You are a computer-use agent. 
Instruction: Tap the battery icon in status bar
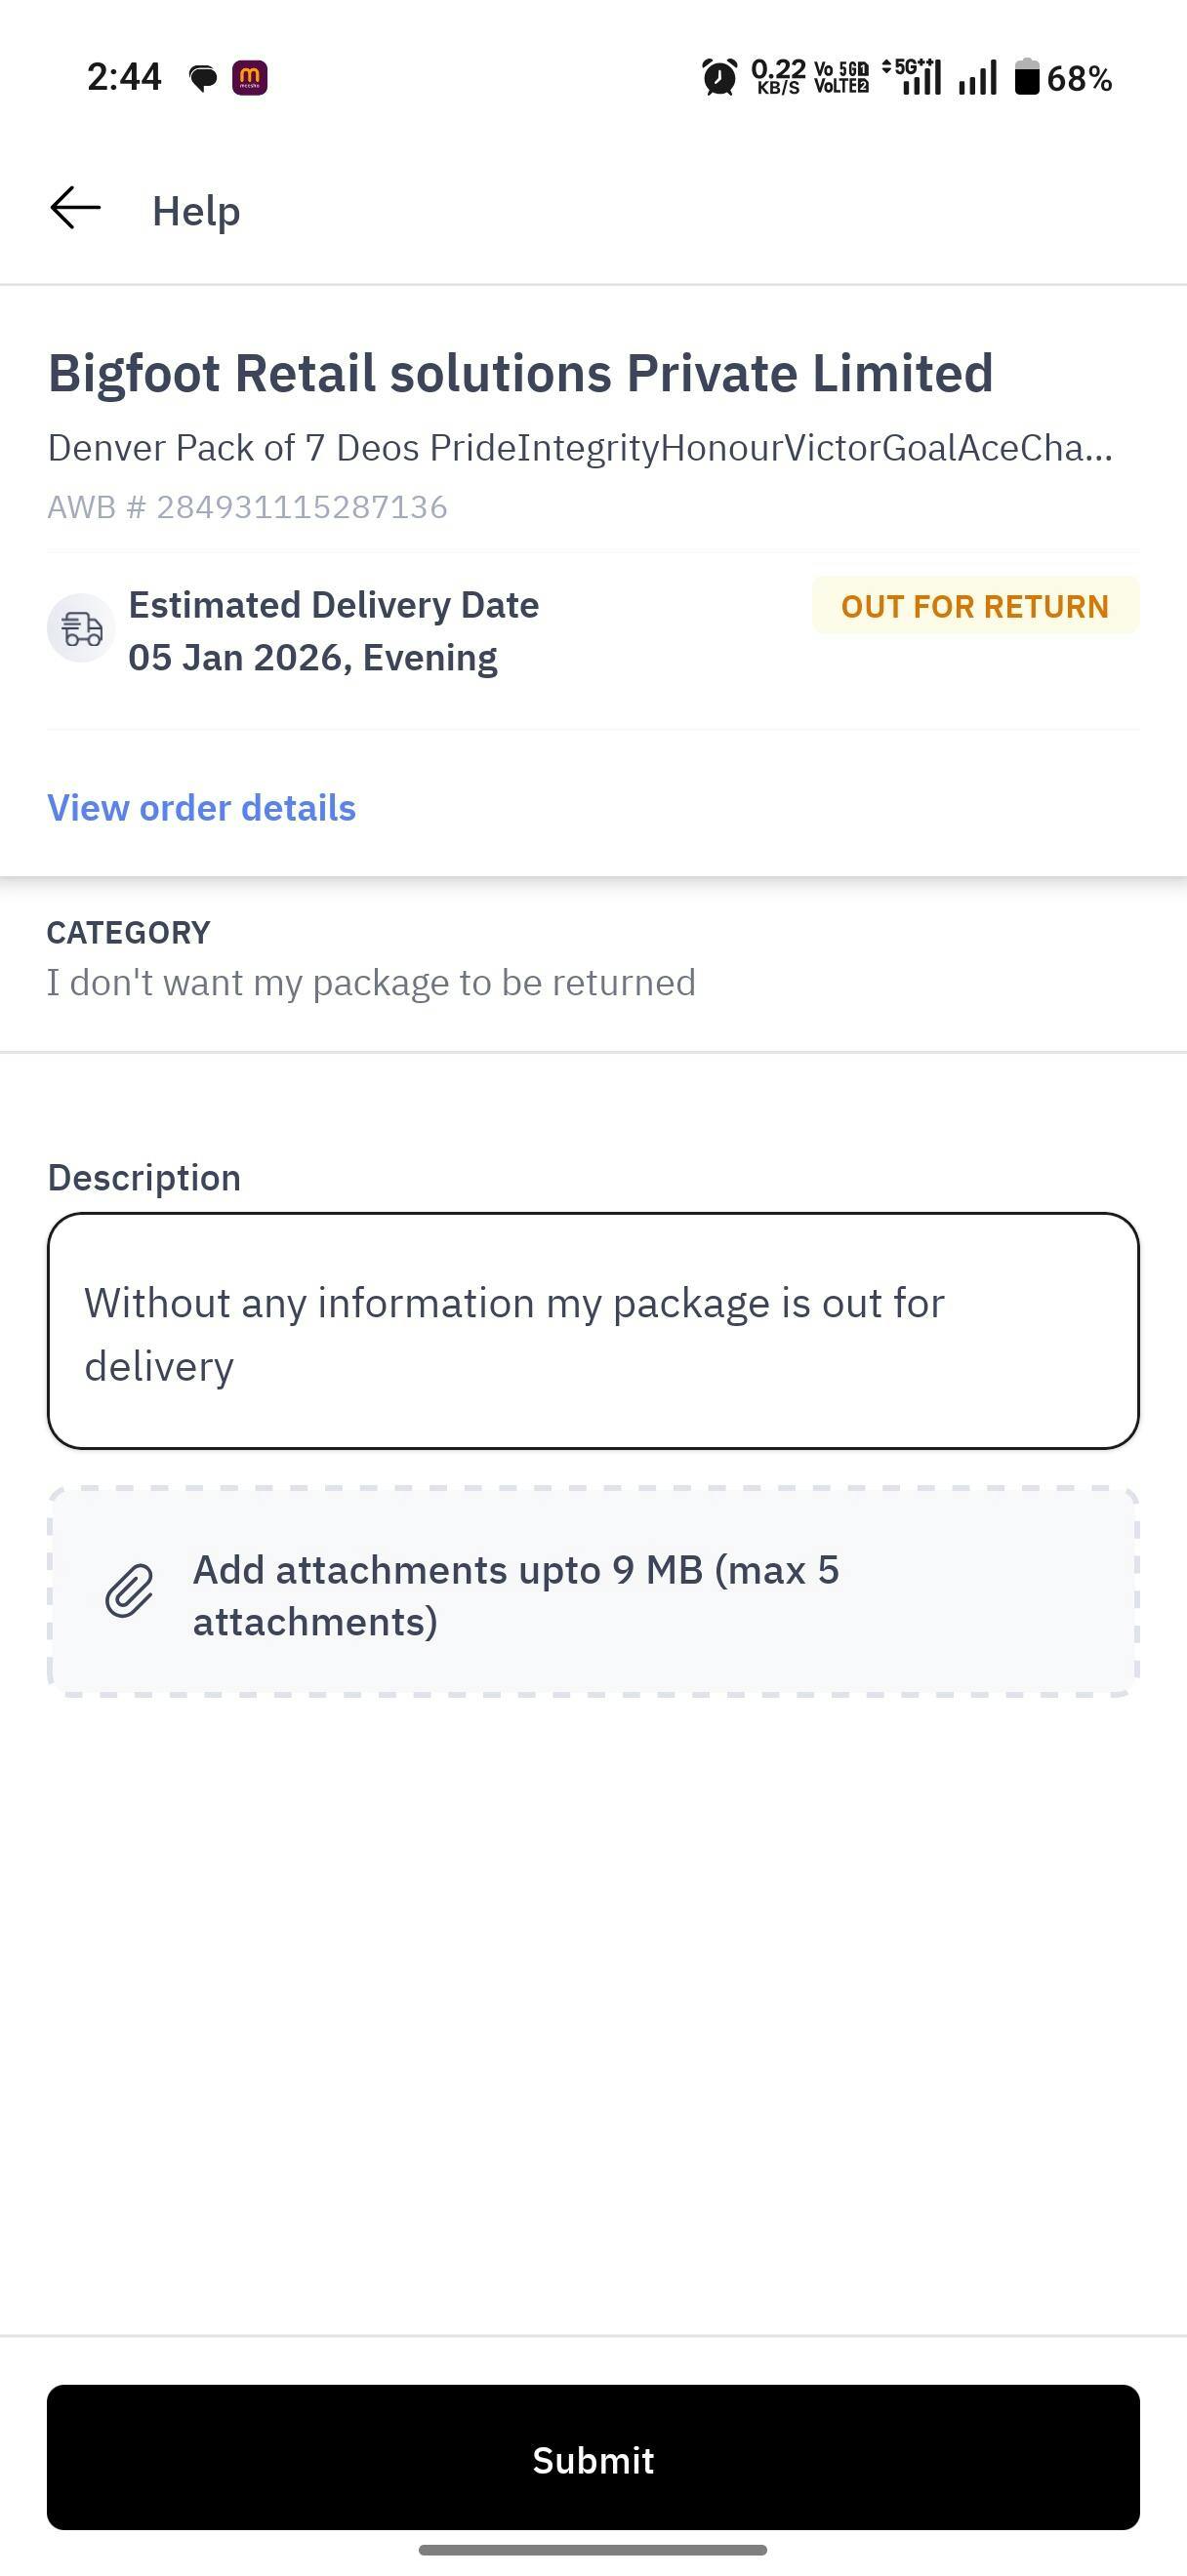[x=1027, y=77]
